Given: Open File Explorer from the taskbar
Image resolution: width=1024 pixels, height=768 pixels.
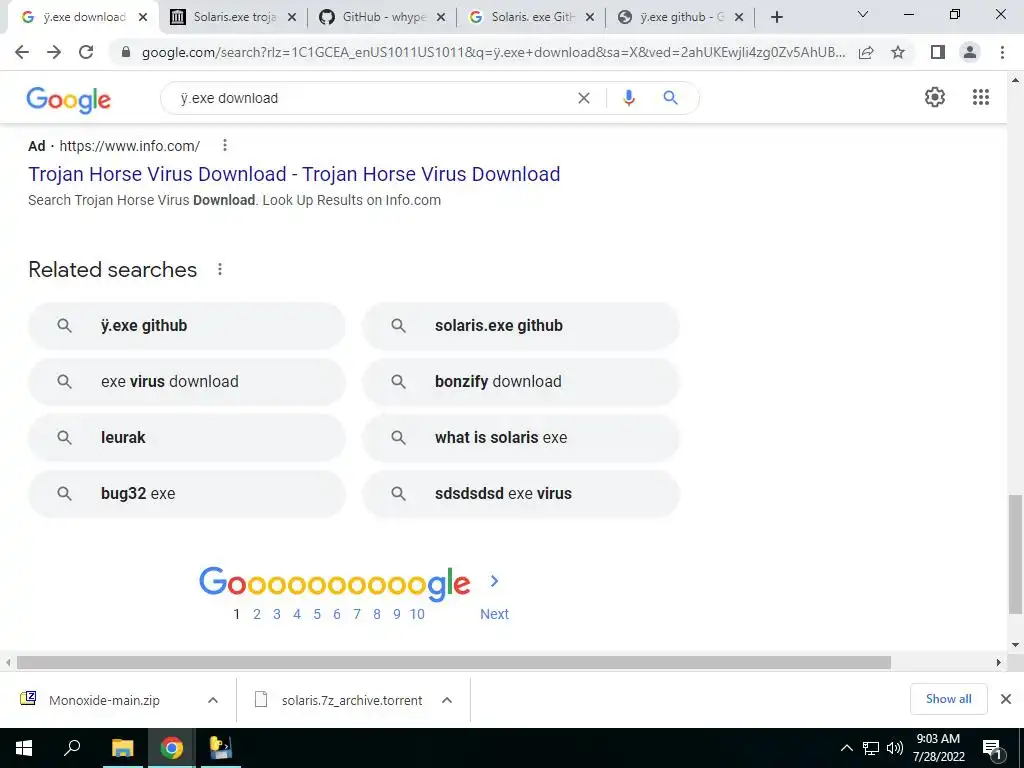Looking at the screenshot, I should click(122, 748).
